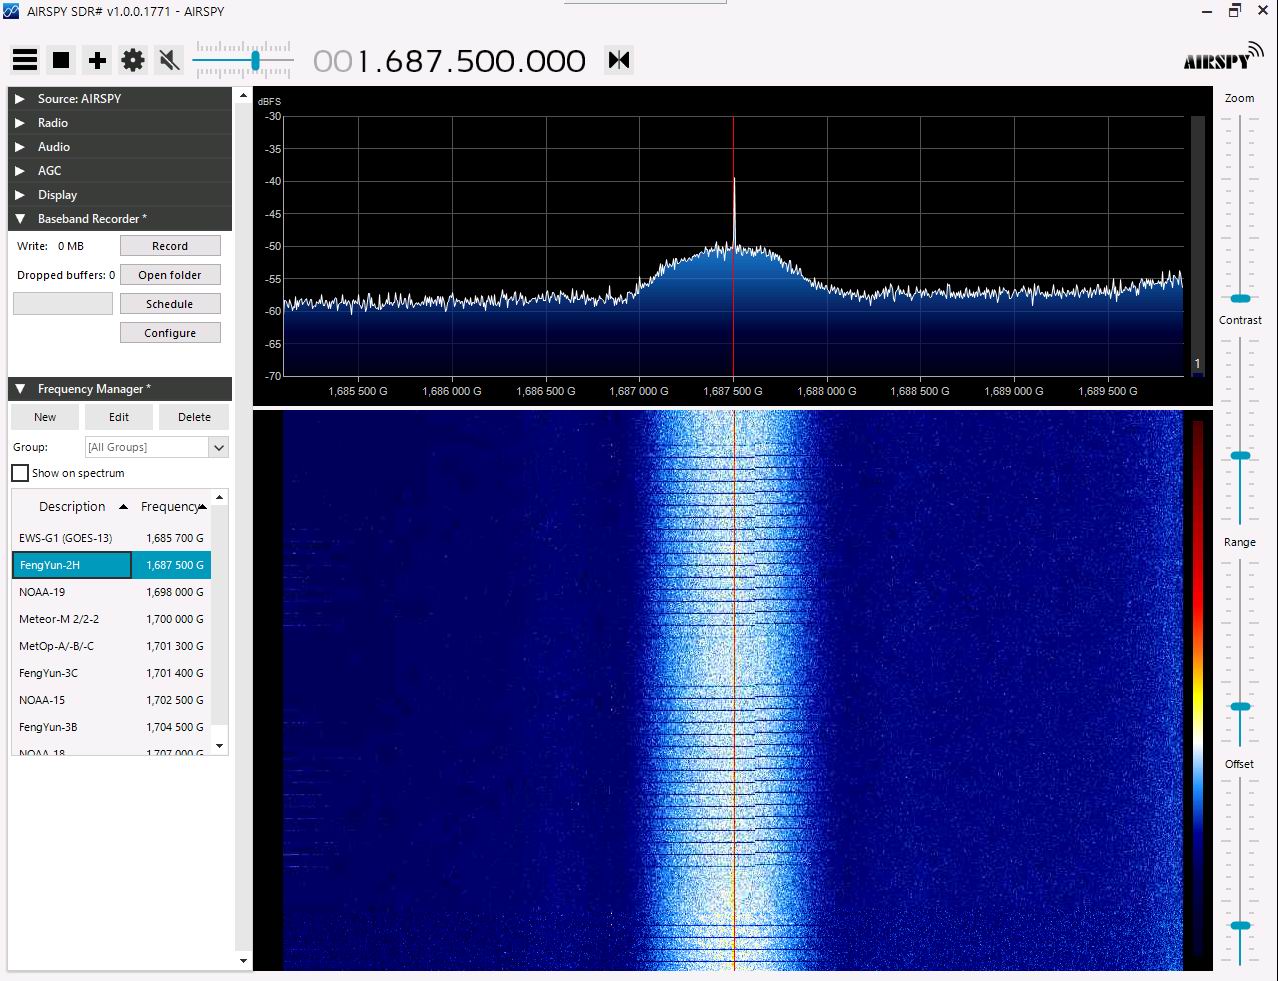The width and height of the screenshot is (1278, 981).
Task: Expand the Radio panel
Action: point(120,122)
